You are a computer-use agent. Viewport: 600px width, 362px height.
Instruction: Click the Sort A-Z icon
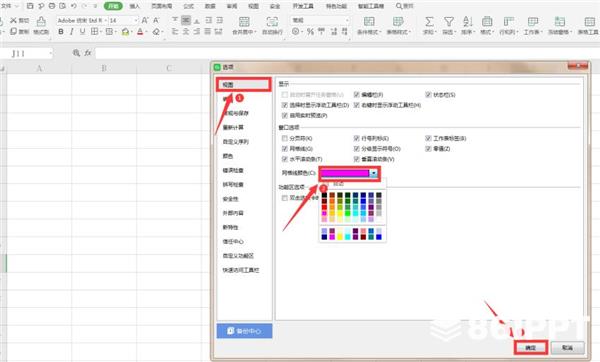coord(467,21)
